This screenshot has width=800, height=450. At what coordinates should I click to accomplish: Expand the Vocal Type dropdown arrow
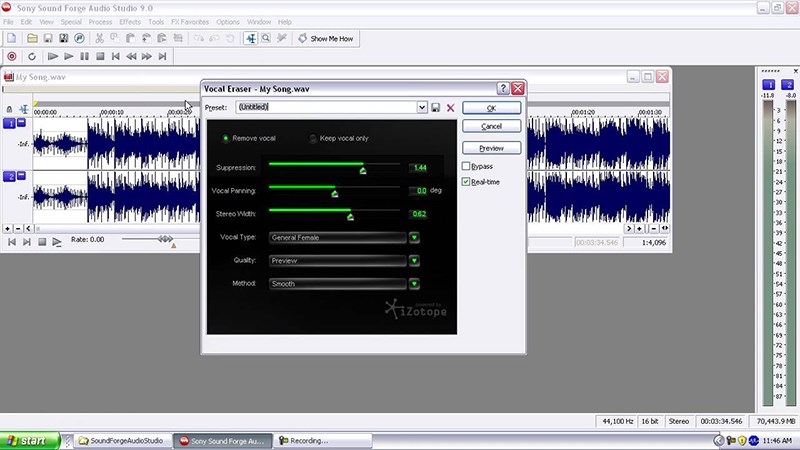tap(414, 237)
